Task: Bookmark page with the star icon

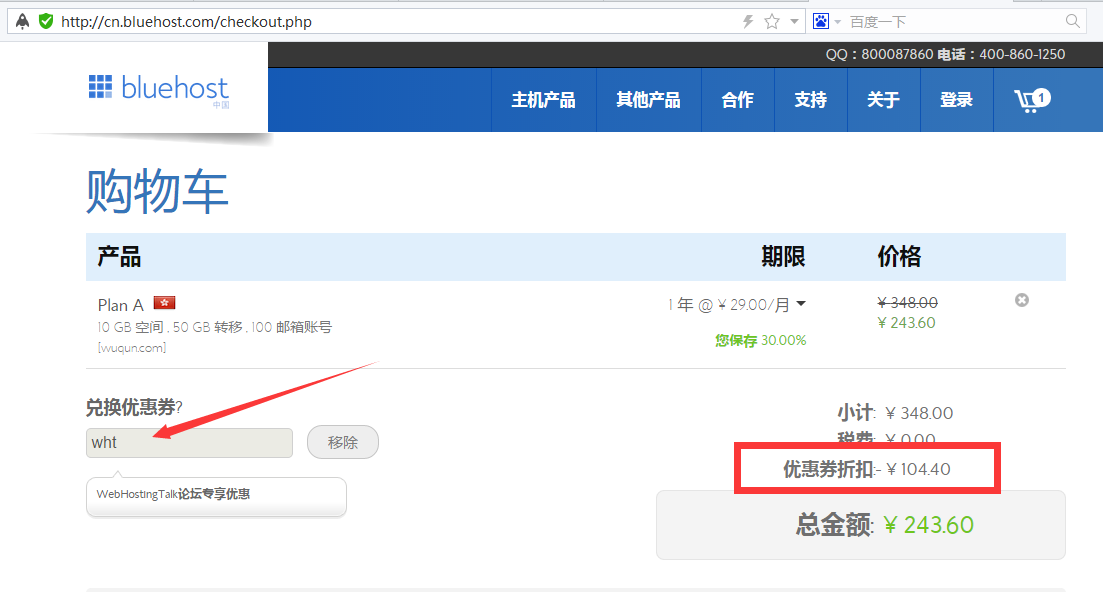Action: tap(772, 22)
